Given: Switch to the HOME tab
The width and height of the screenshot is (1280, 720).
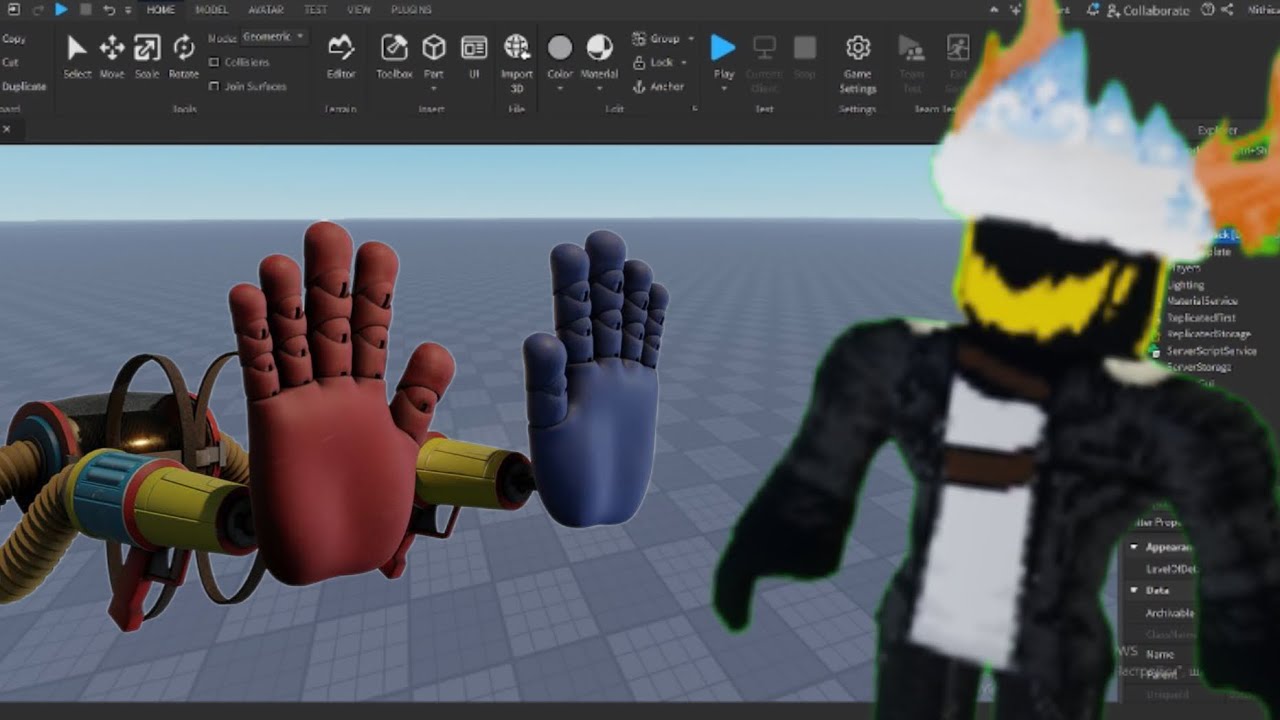Looking at the screenshot, I should [160, 9].
